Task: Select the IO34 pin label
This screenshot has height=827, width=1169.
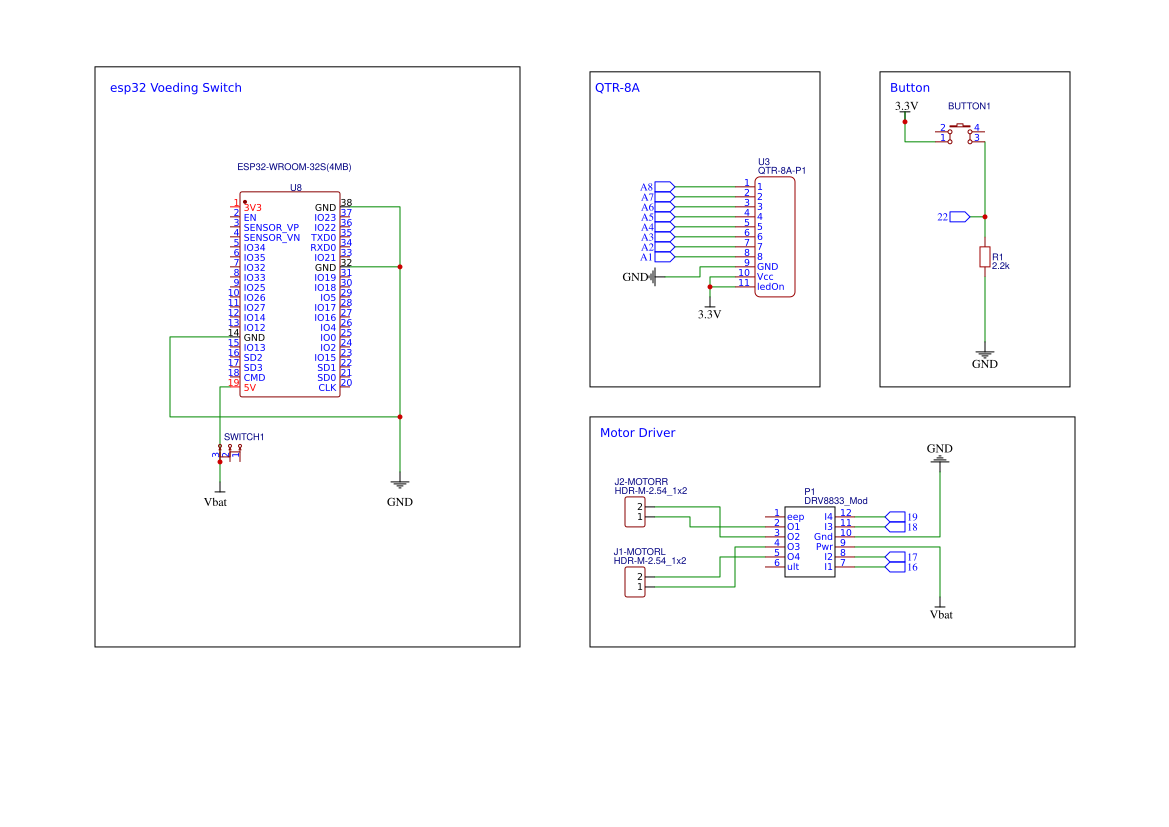Action: (x=254, y=248)
